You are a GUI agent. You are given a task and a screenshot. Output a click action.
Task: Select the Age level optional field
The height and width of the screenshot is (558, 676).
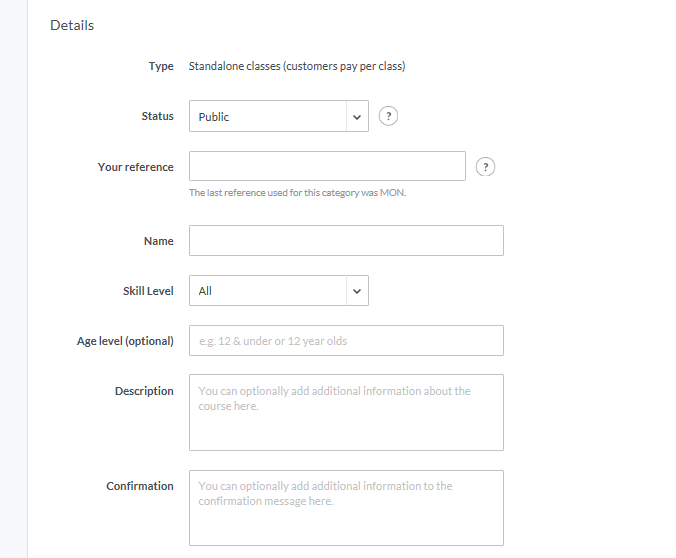click(x=346, y=341)
